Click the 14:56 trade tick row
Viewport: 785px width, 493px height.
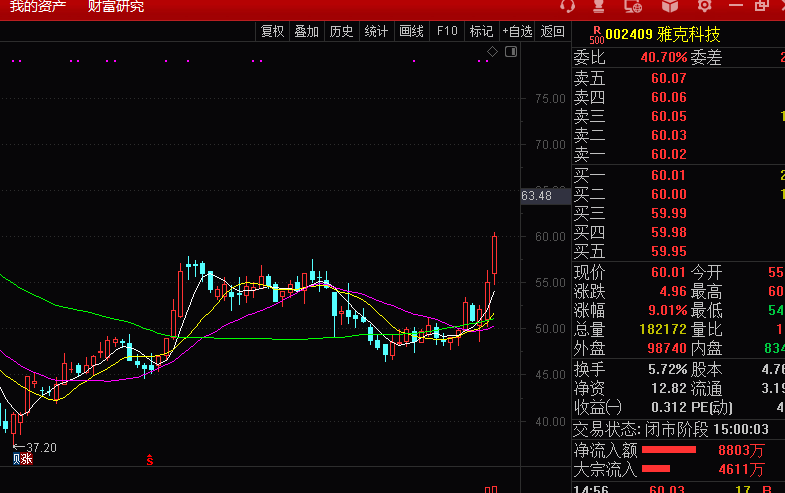click(x=678, y=489)
